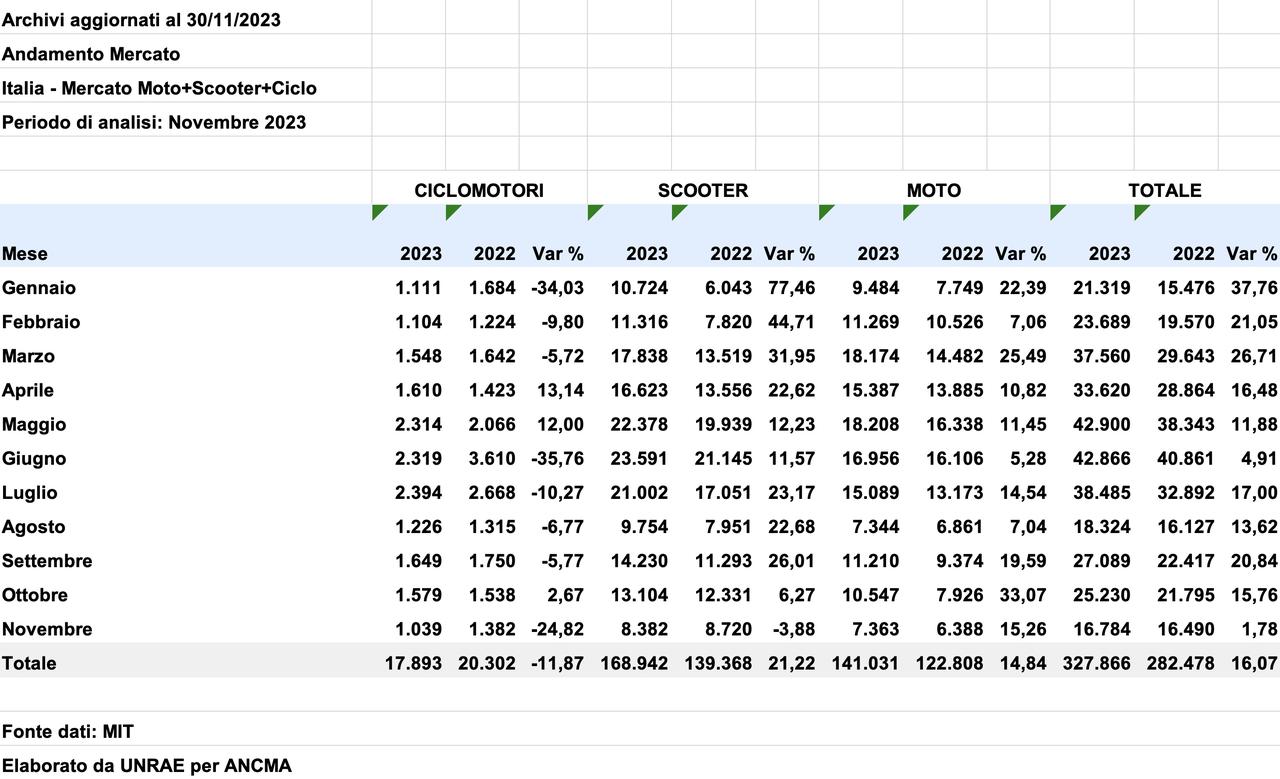Click green triangle marker above Ciclomotori 2023 column
The height and width of the screenshot is (779, 1280).
click(377, 210)
